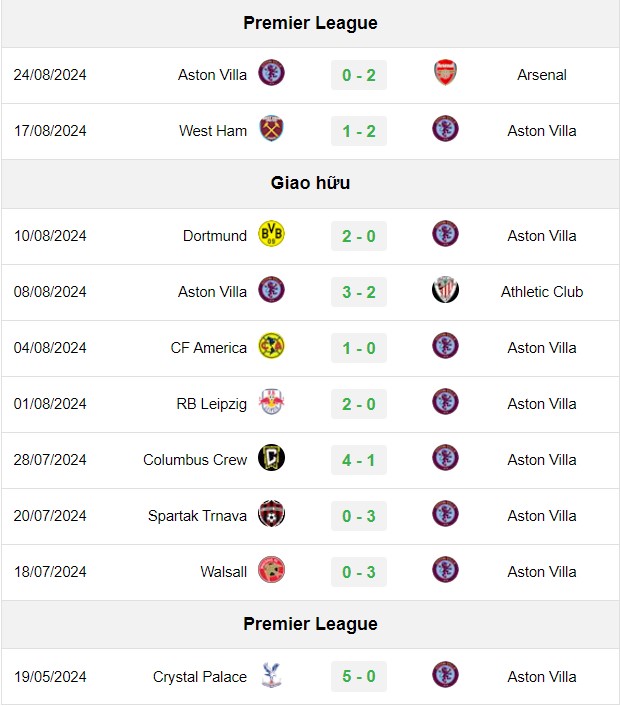Open the 1 - 2 West Ham score

pyautogui.click(x=359, y=131)
